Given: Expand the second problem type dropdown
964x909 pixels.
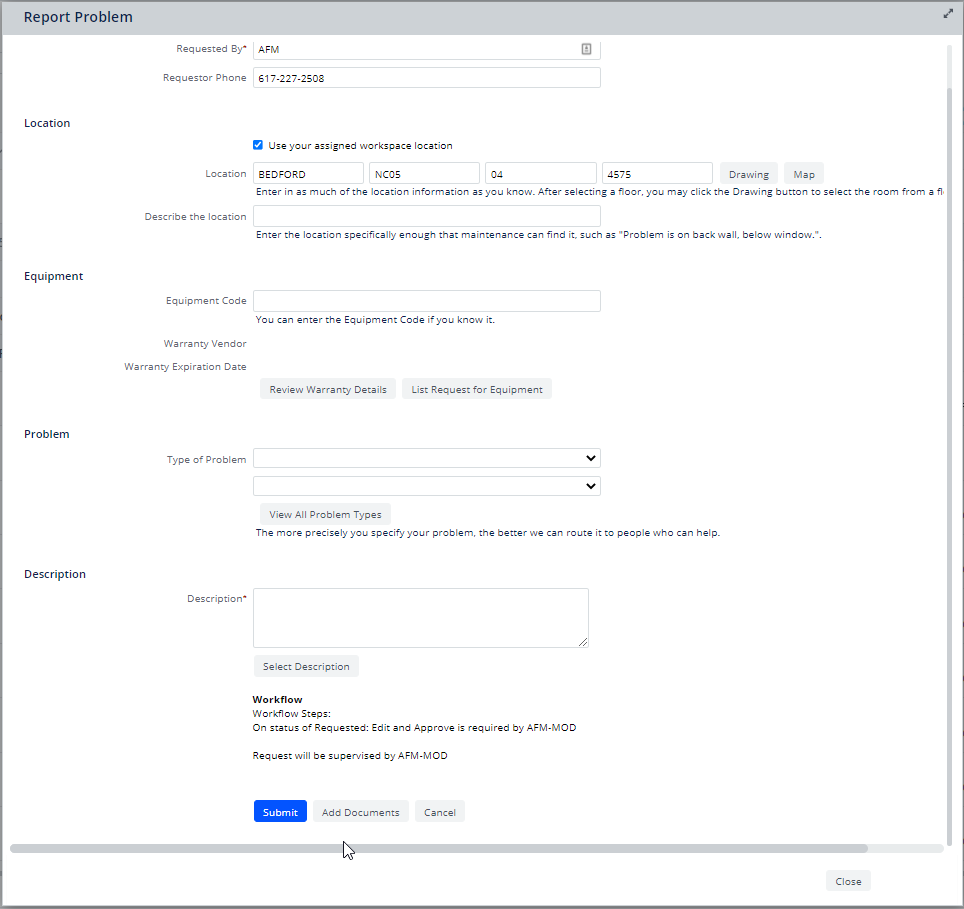Looking at the screenshot, I should (x=427, y=486).
